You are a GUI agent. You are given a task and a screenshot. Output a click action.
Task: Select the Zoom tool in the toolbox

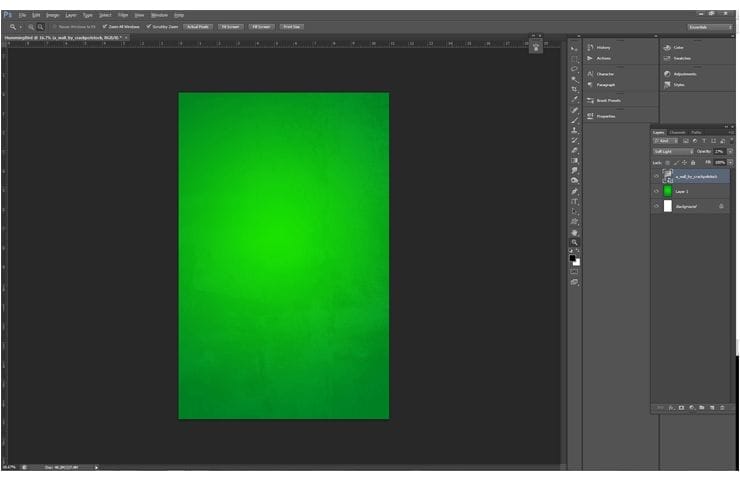(574, 242)
